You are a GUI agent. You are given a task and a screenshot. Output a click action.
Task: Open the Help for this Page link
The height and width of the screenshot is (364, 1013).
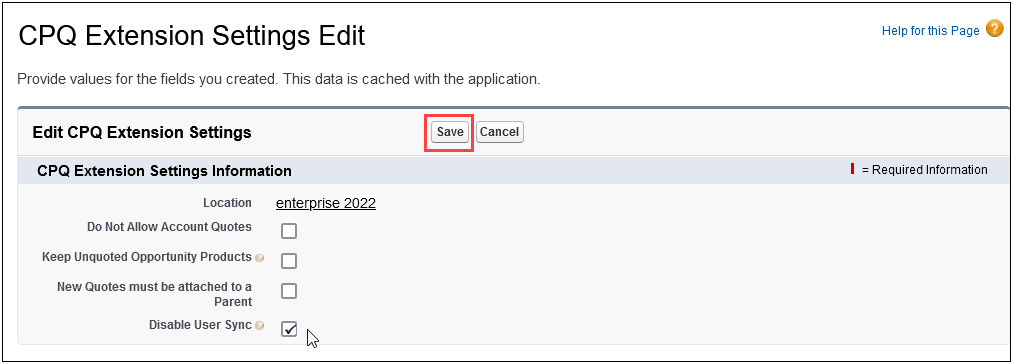[930, 30]
